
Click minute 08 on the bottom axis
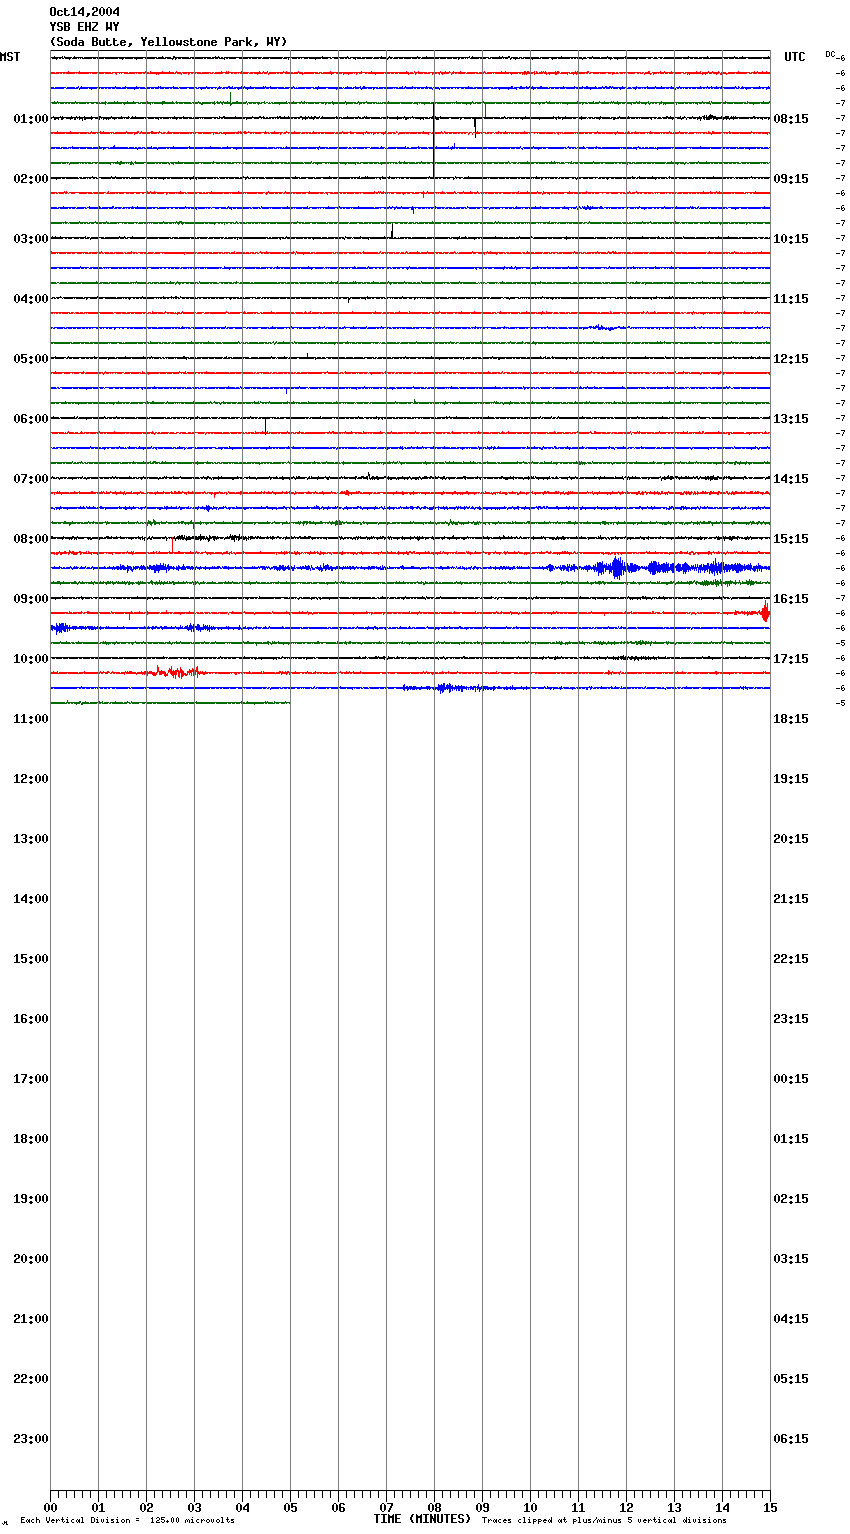pyautogui.click(x=434, y=1507)
